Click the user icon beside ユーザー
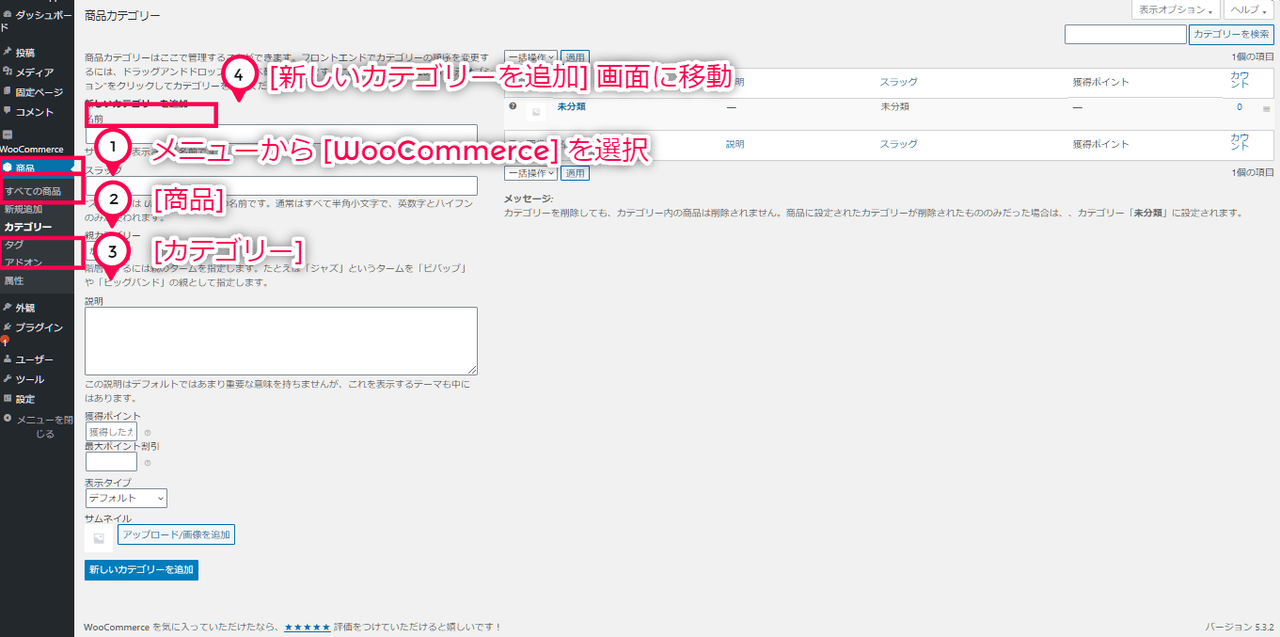Viewport: 1280px width, 637px height. (x=8, y=359)
